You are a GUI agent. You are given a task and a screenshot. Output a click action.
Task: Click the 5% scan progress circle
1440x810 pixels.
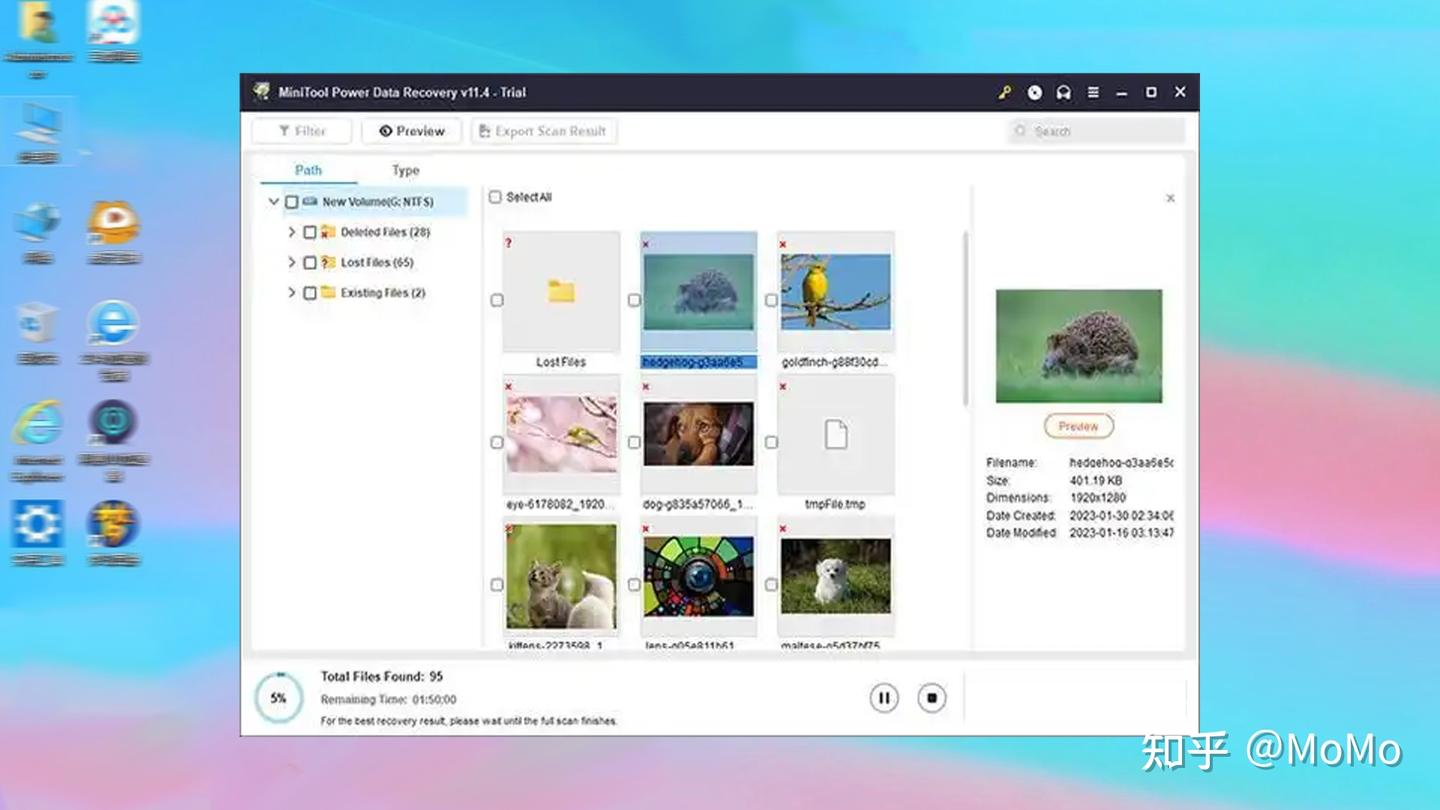(x=278, y=698)
